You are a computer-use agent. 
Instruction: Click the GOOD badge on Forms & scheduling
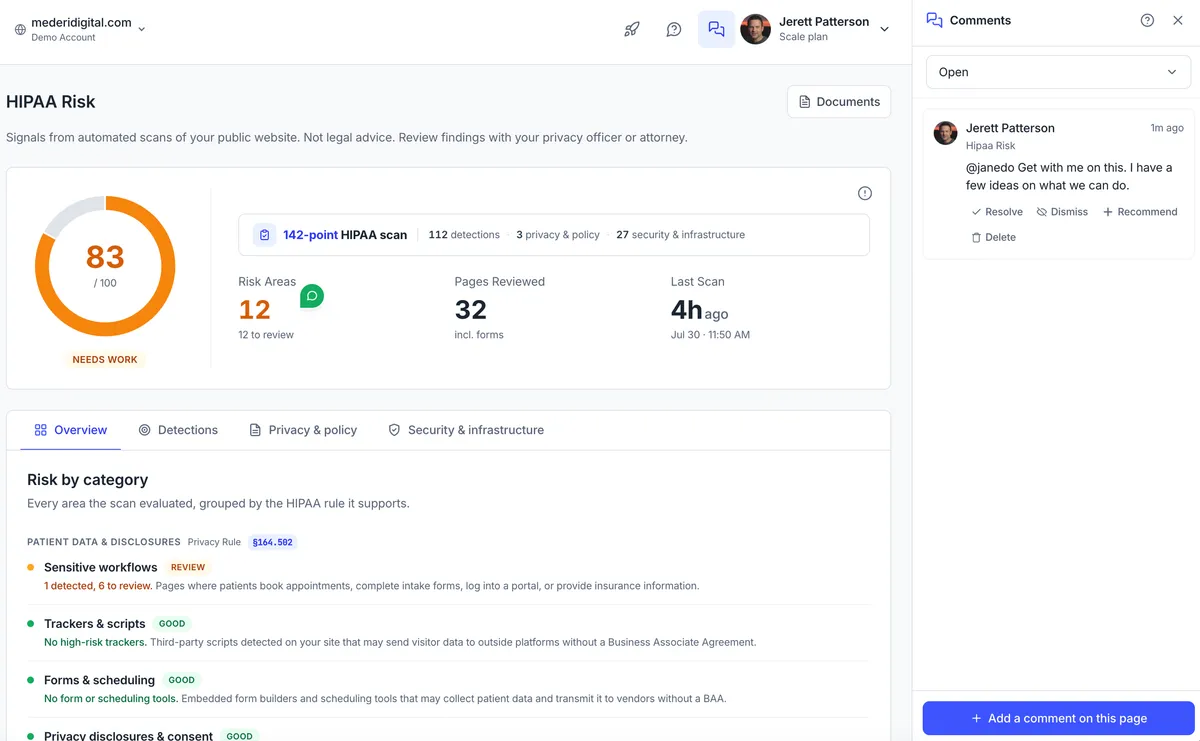tap(181, 679)
